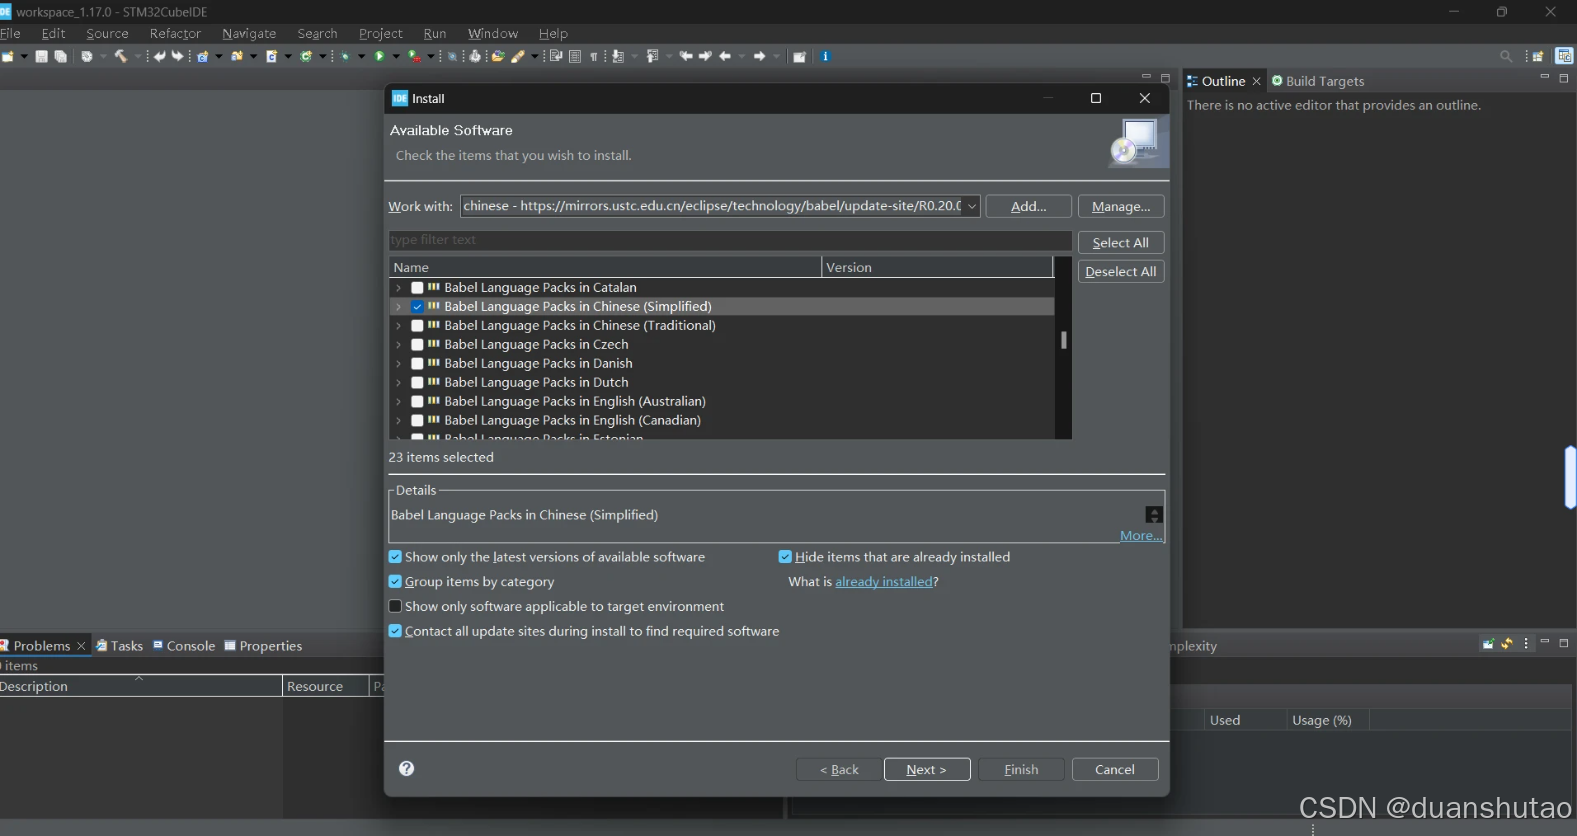Open the Navigate menu
The height and width of the screenshot is (836, 1577).
click(x=249, y=33)
